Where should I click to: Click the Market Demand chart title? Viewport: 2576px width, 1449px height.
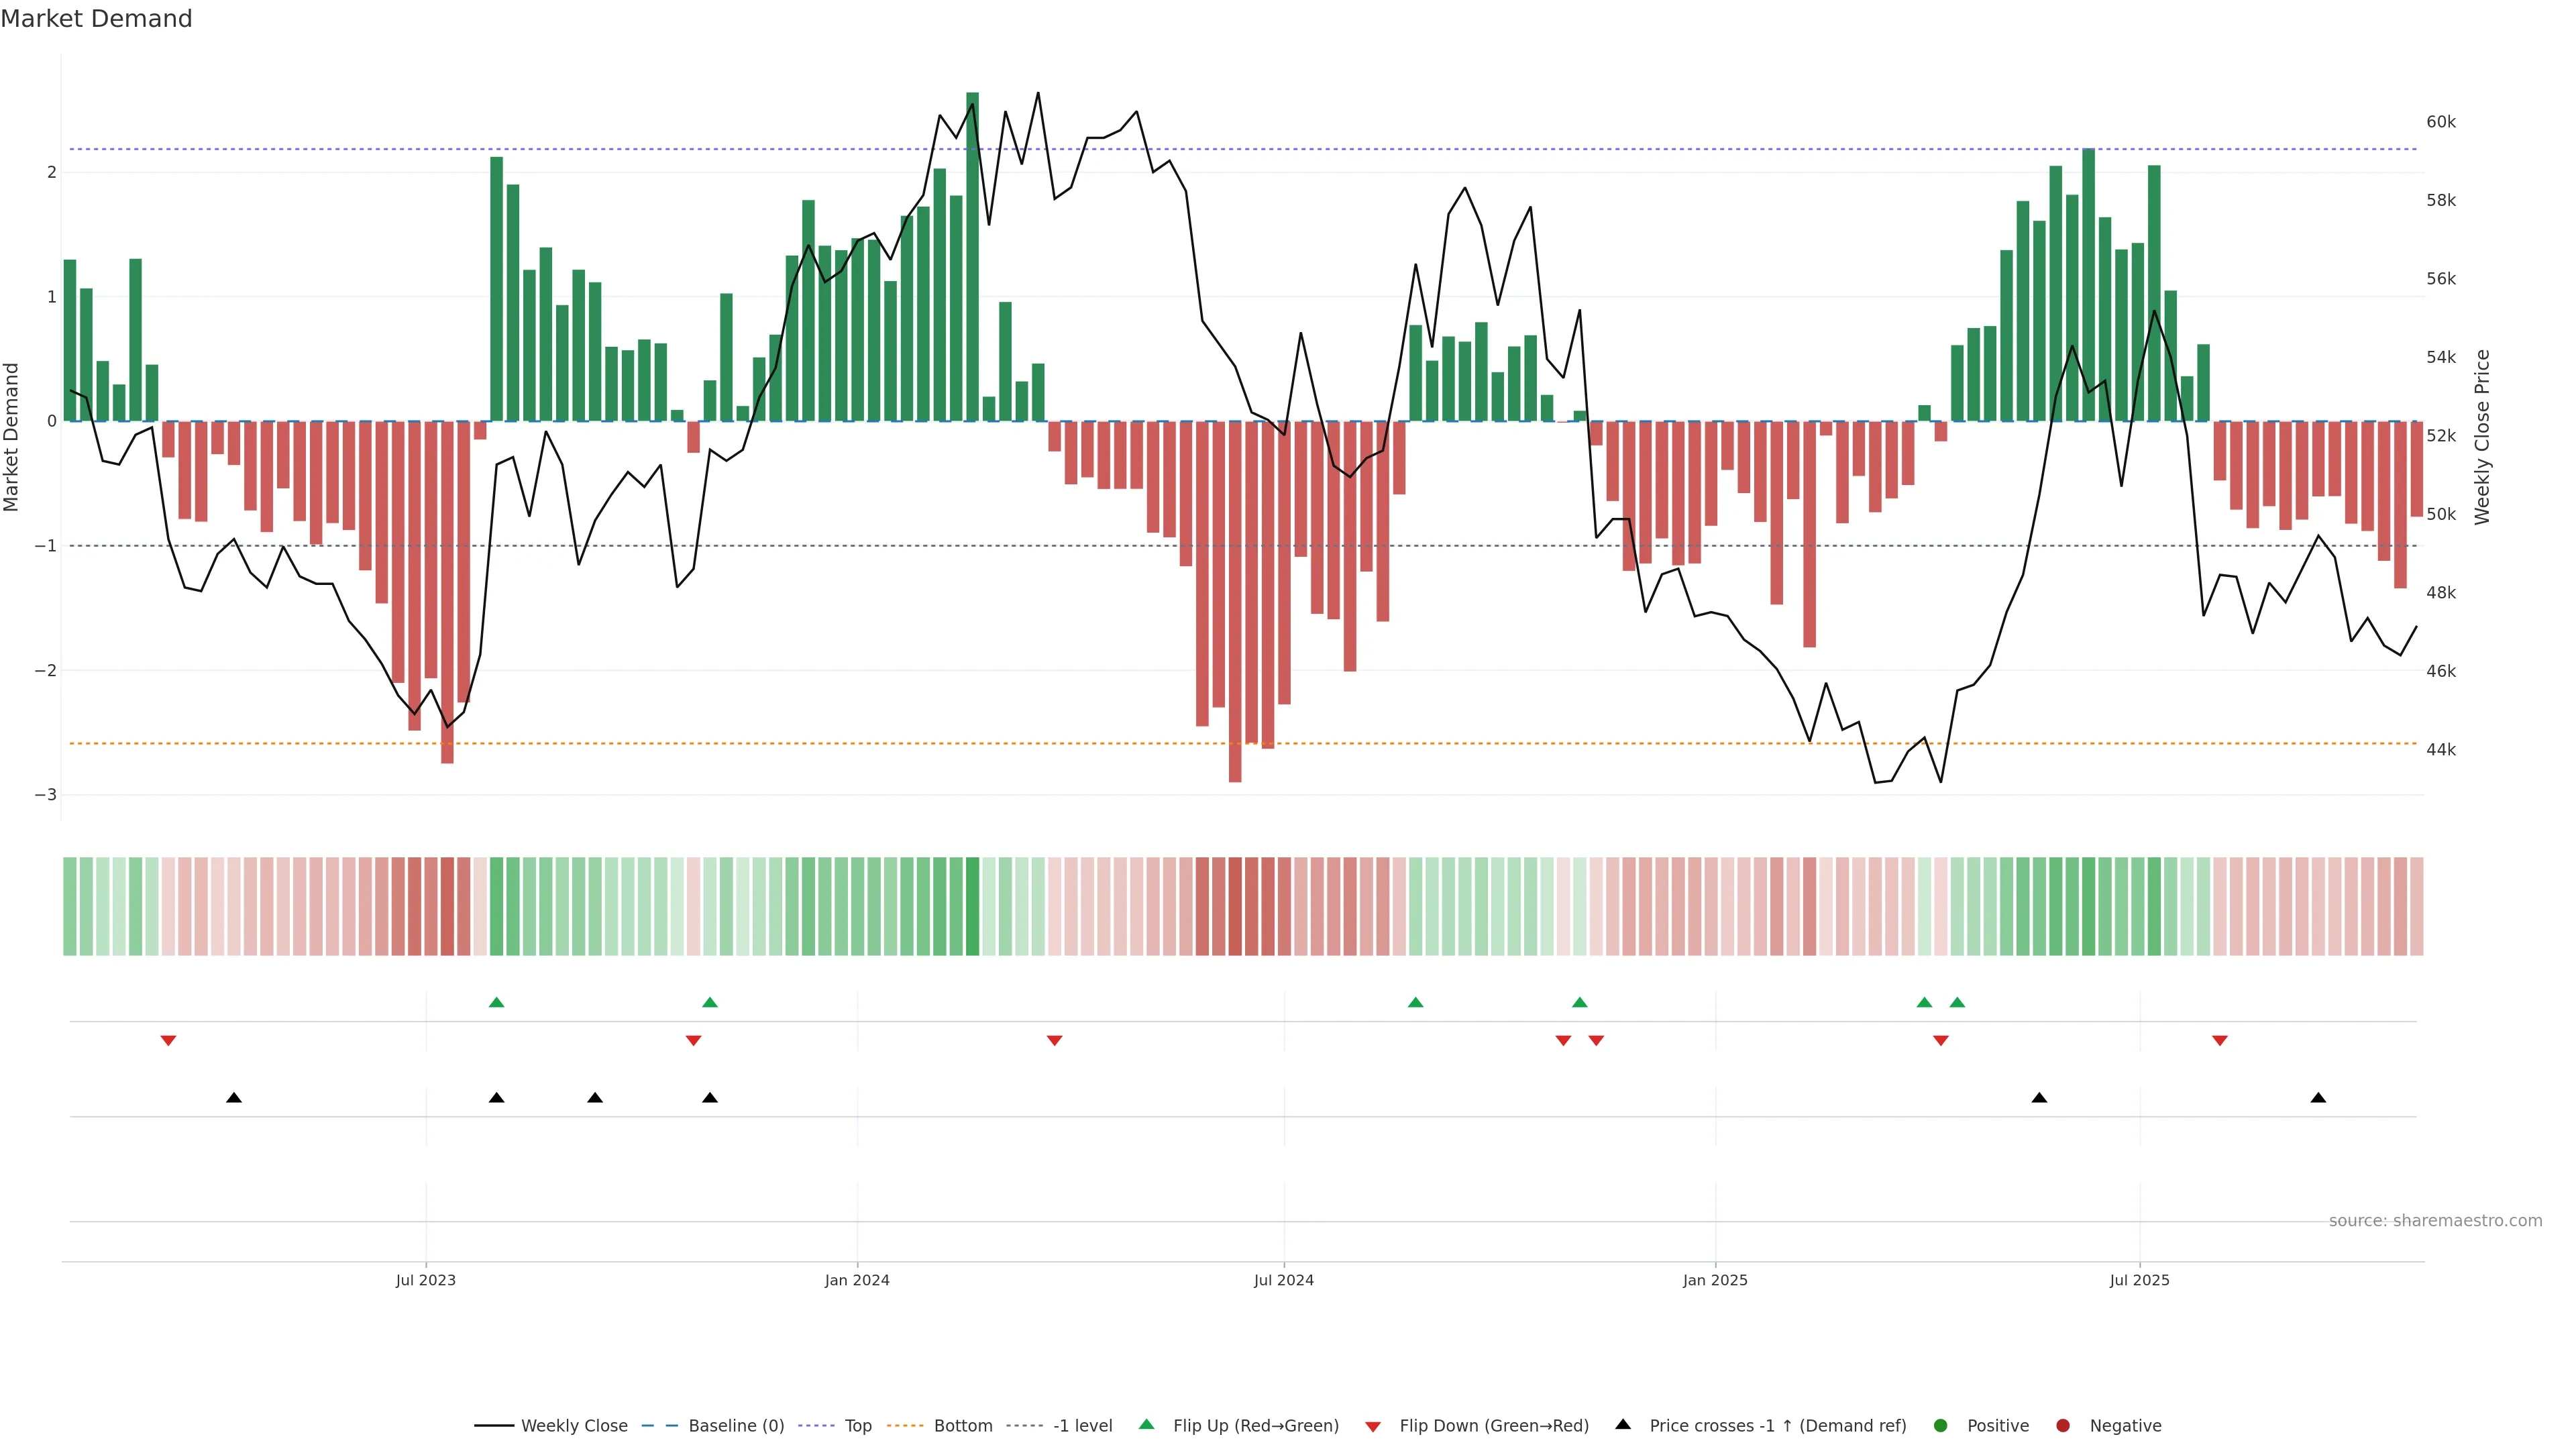96,19
